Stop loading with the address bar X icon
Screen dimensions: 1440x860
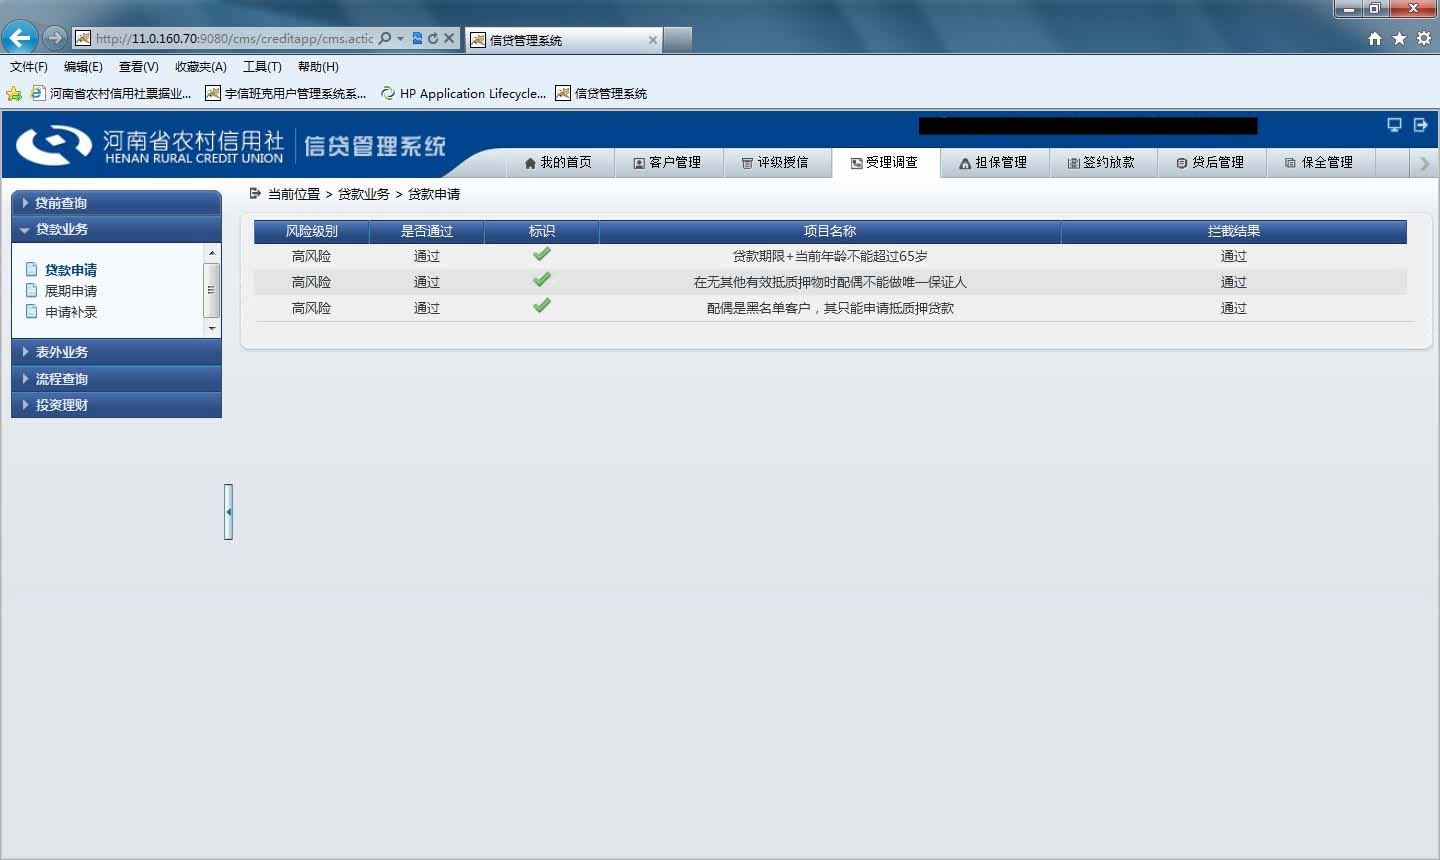pos(449,38)
